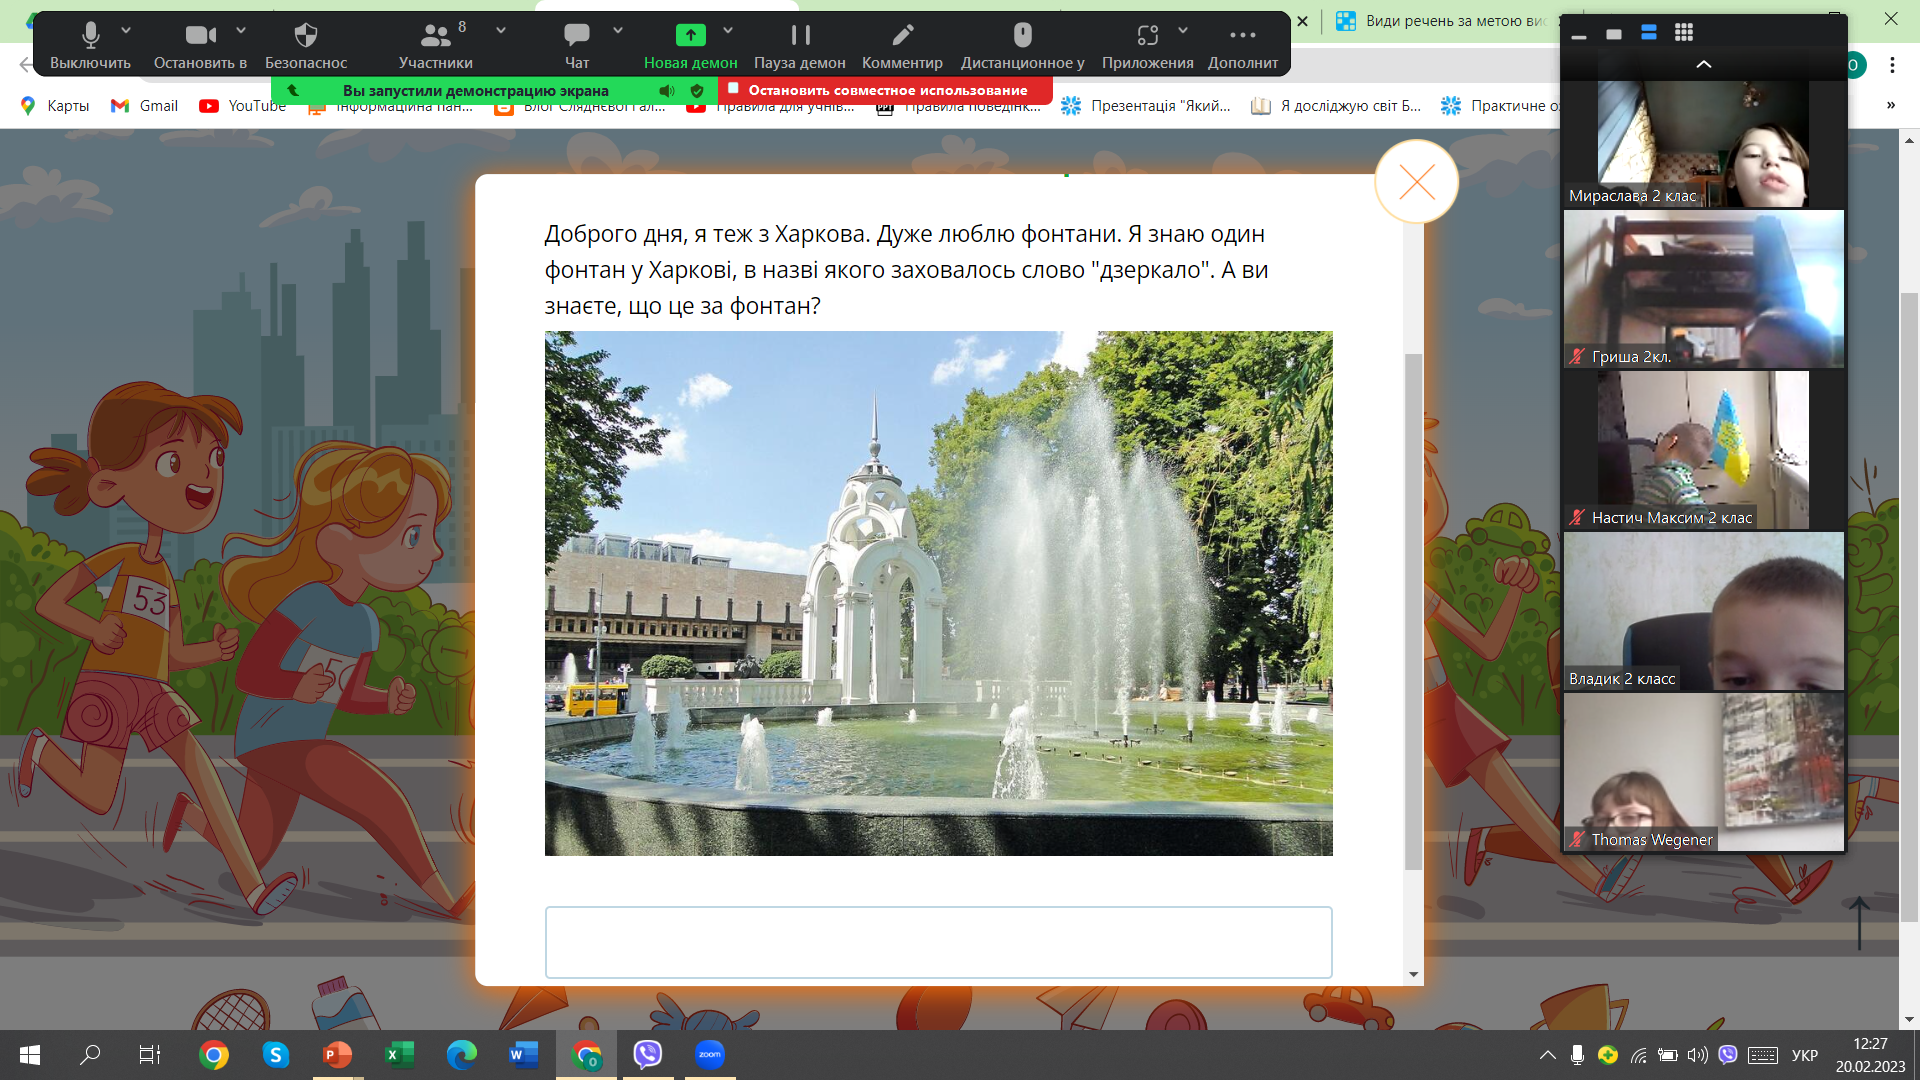1920x1080 pixels.
Task: Click green shield encryption icon in share bar
Action: point(697,90)
